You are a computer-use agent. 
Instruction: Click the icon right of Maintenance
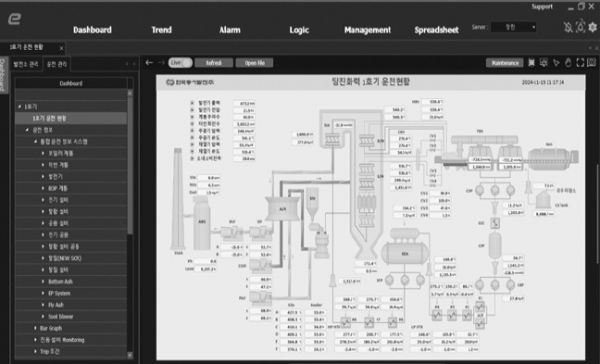pyautogui.click(x=531, y=63)
